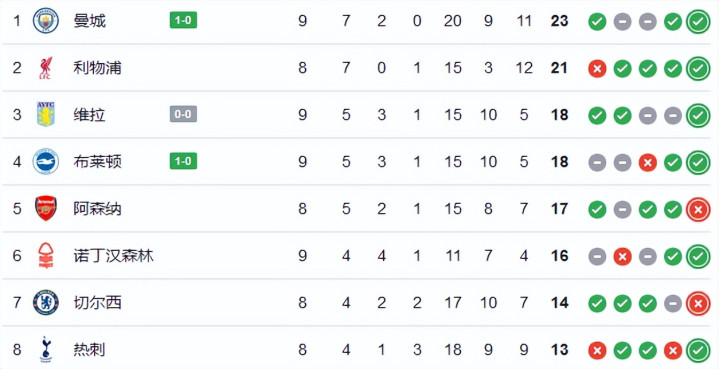This screenshot has width=719, height=369.
Task: Click the Brighton club crest
Action: [46, 161]
